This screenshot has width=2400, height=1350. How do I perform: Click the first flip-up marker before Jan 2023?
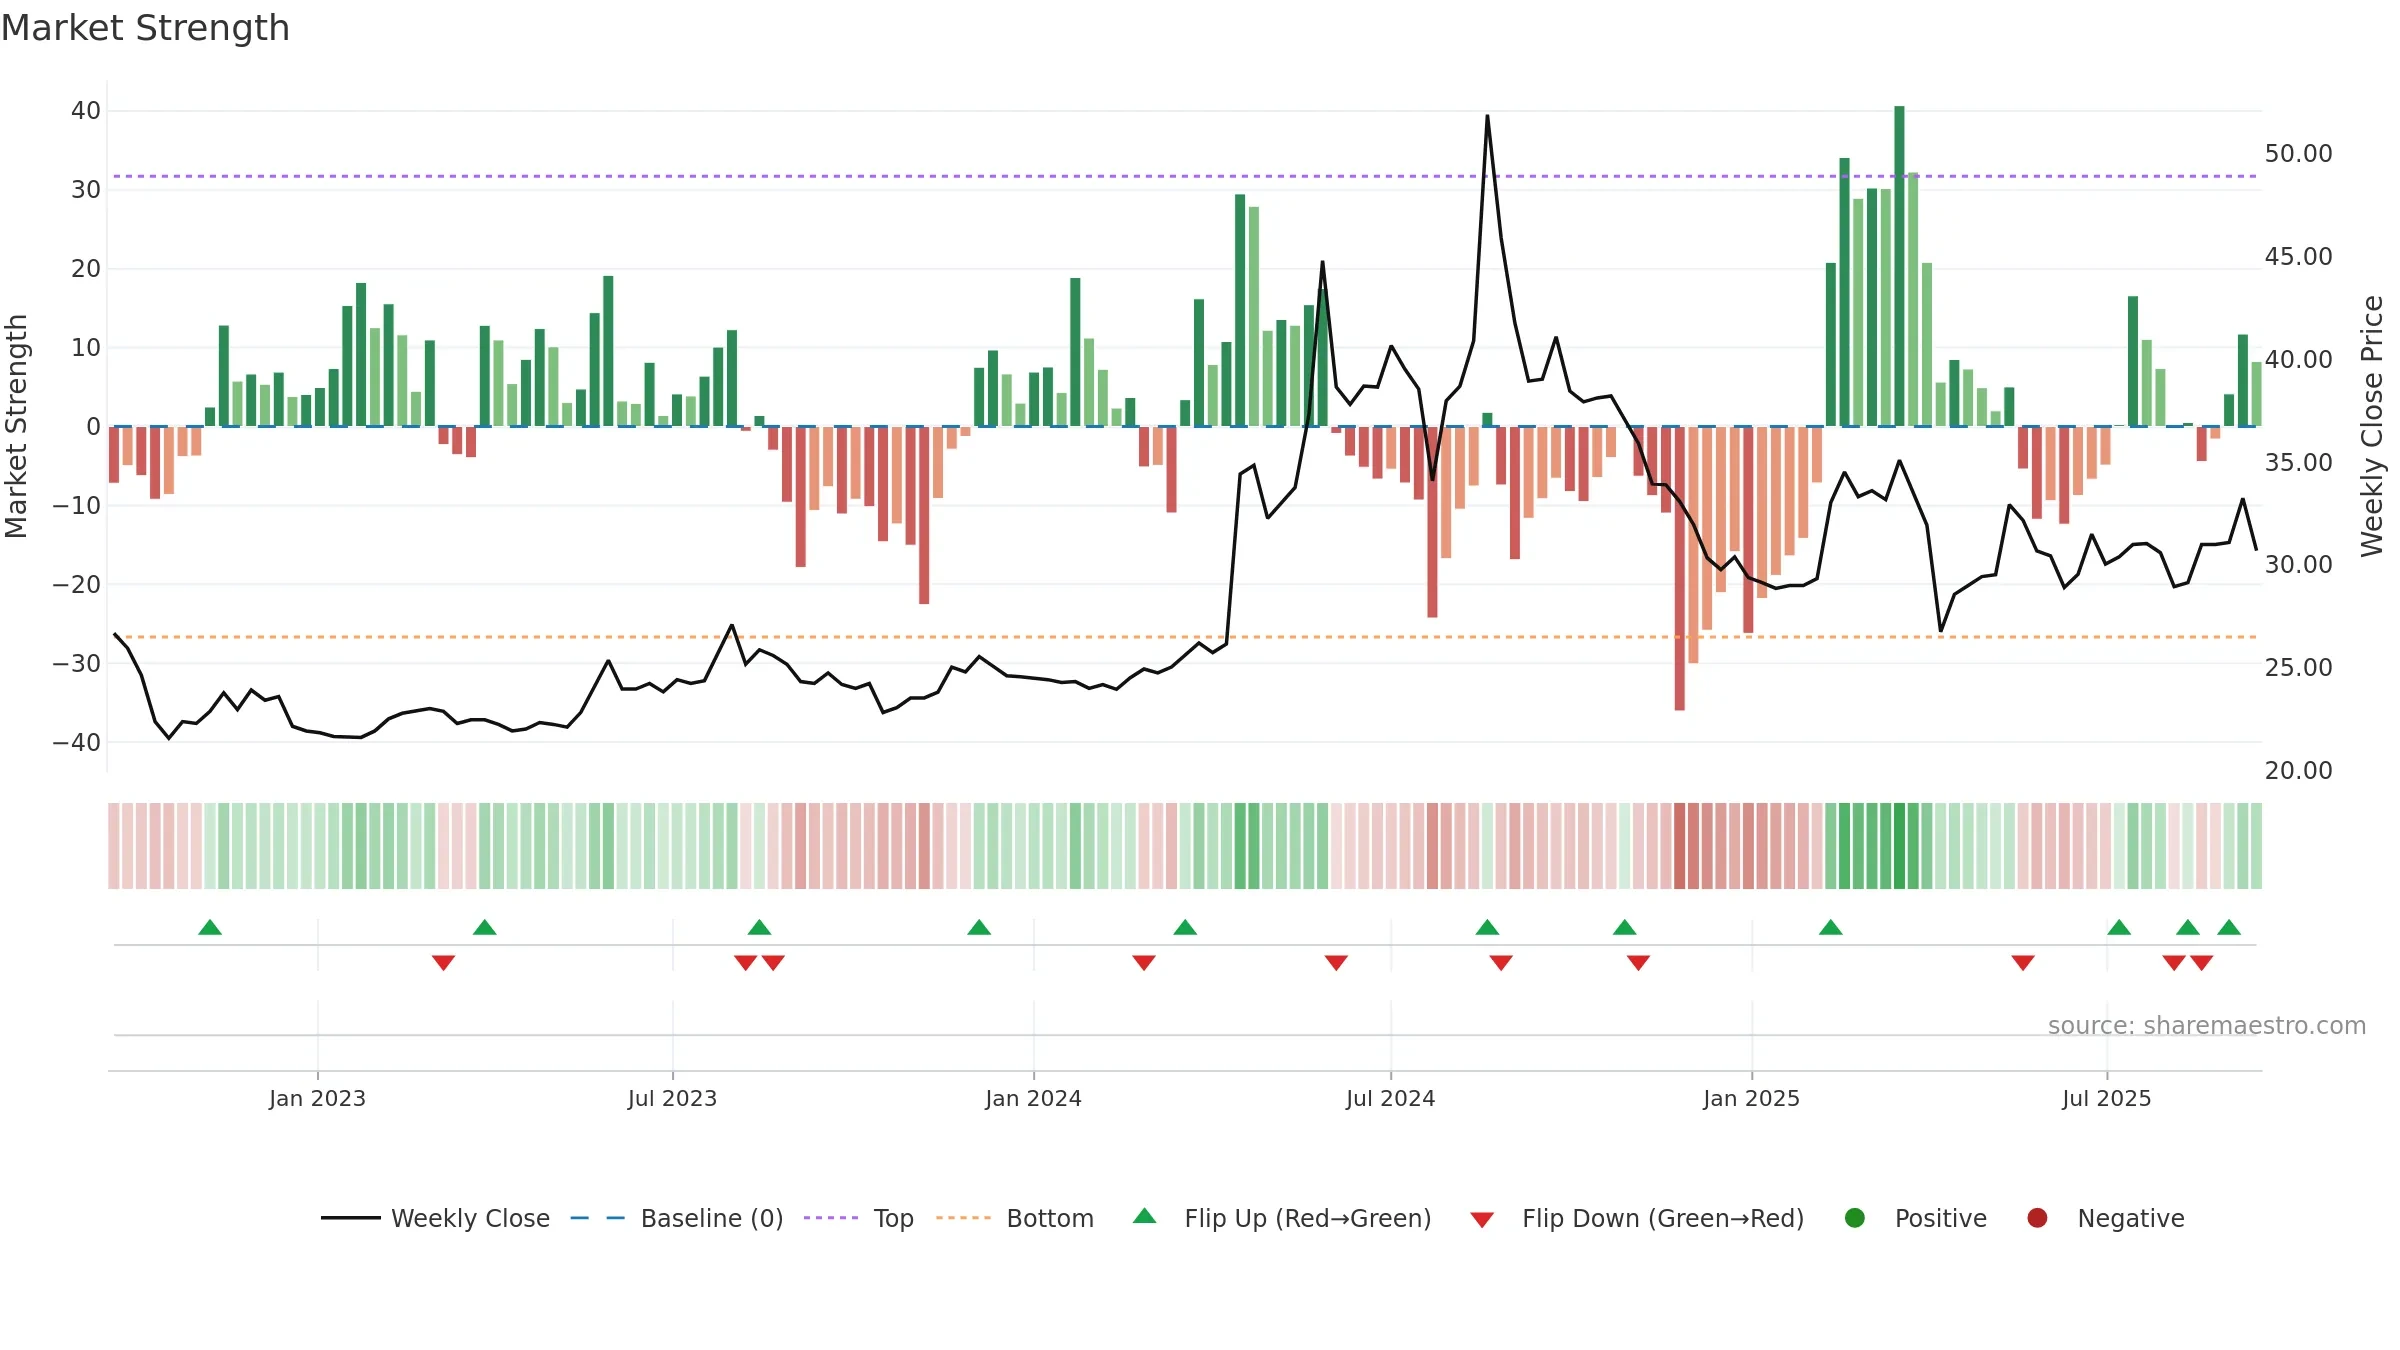tap(210, 927)
